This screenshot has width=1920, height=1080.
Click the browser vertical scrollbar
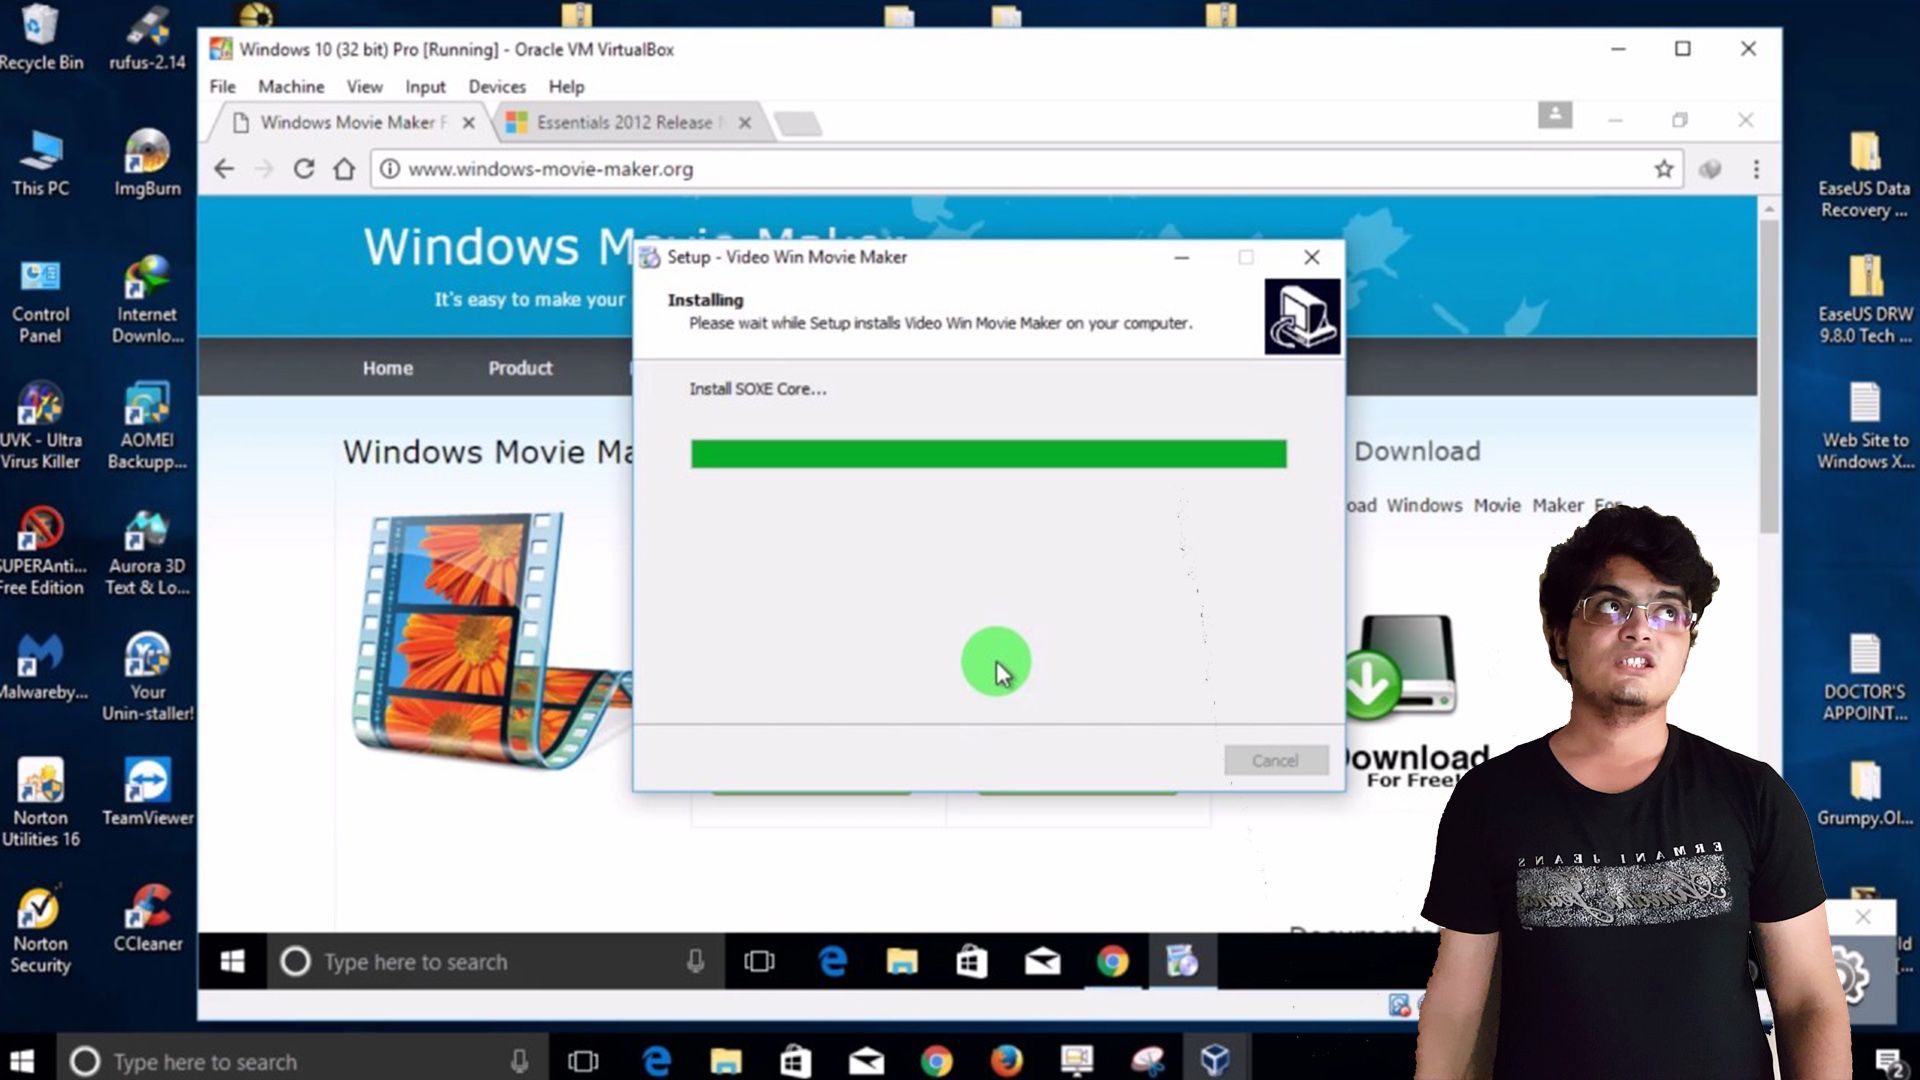(1769, 375)
